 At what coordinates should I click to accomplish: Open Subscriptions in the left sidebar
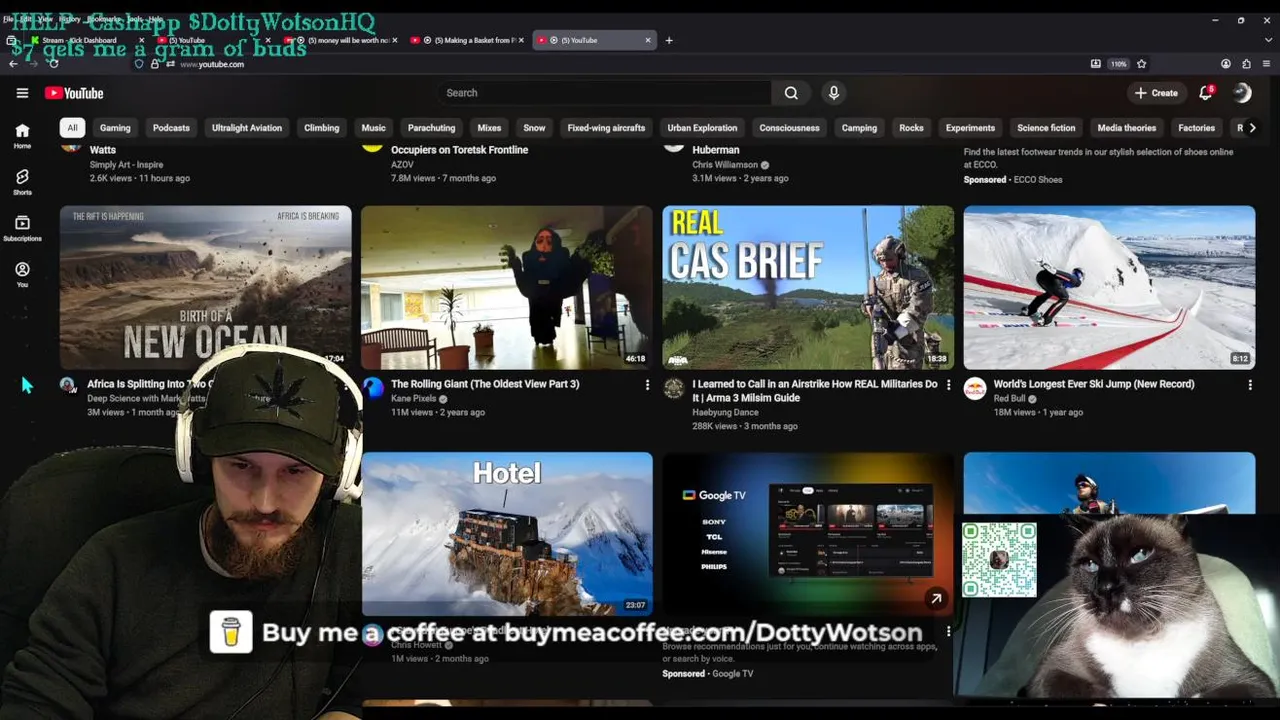(22, 228)
